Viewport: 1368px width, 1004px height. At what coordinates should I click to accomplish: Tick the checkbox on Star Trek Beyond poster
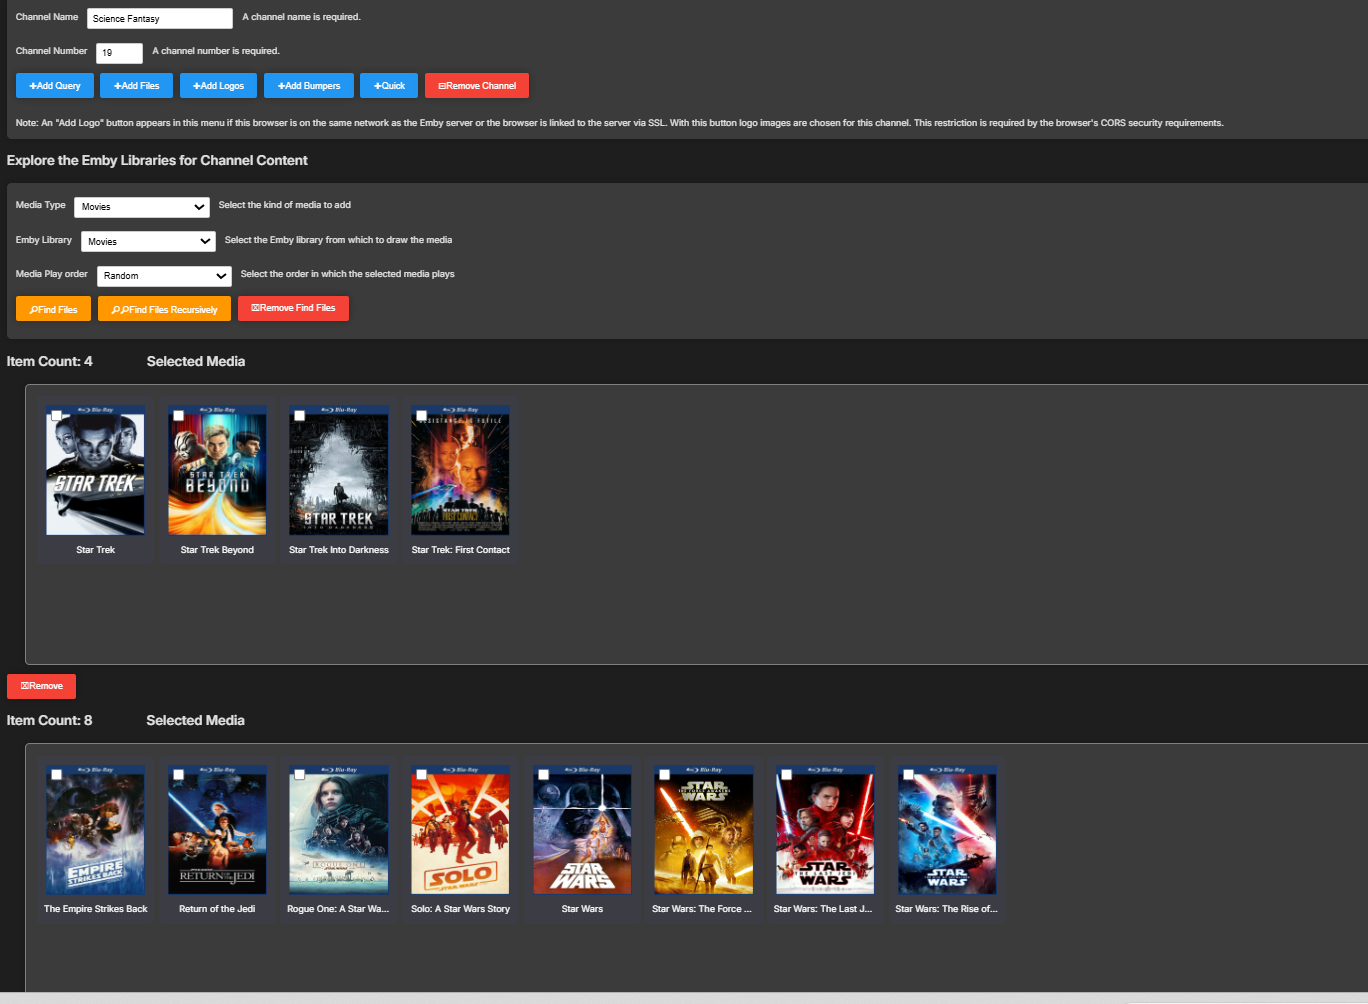click(x=178, y=415)
